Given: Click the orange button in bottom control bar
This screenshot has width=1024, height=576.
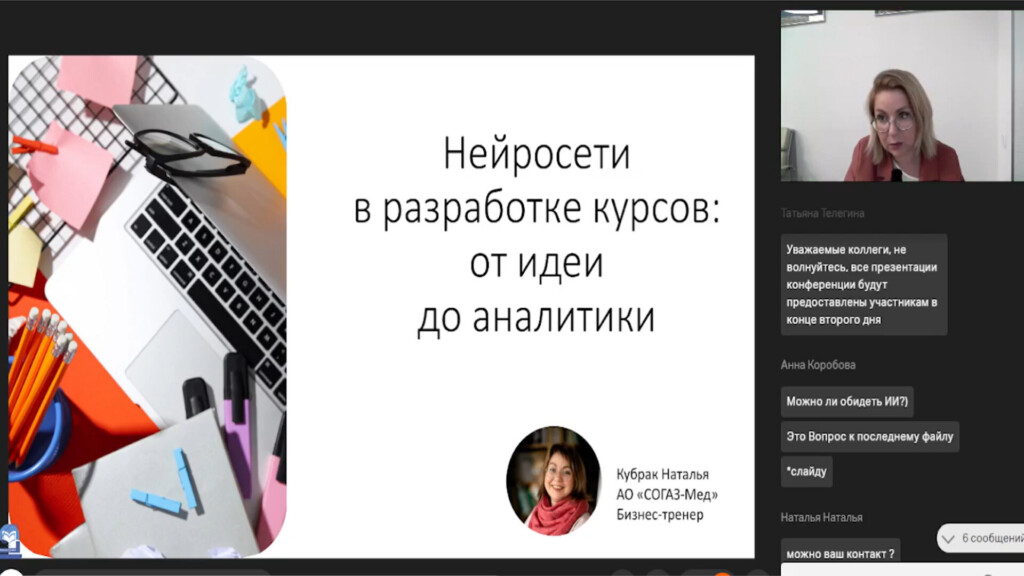Looking at the screenshot, I should tap(722, 573).
